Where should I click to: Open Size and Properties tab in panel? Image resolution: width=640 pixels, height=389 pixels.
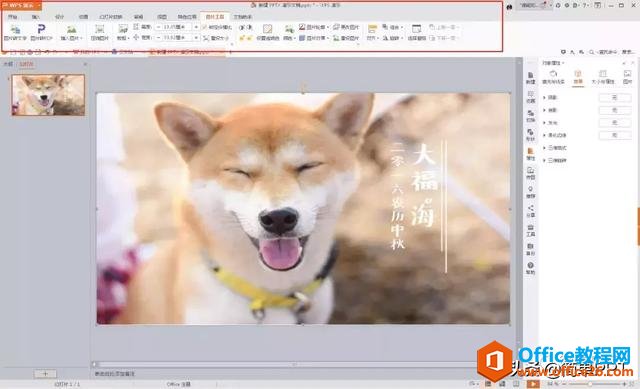click(603, 77)
